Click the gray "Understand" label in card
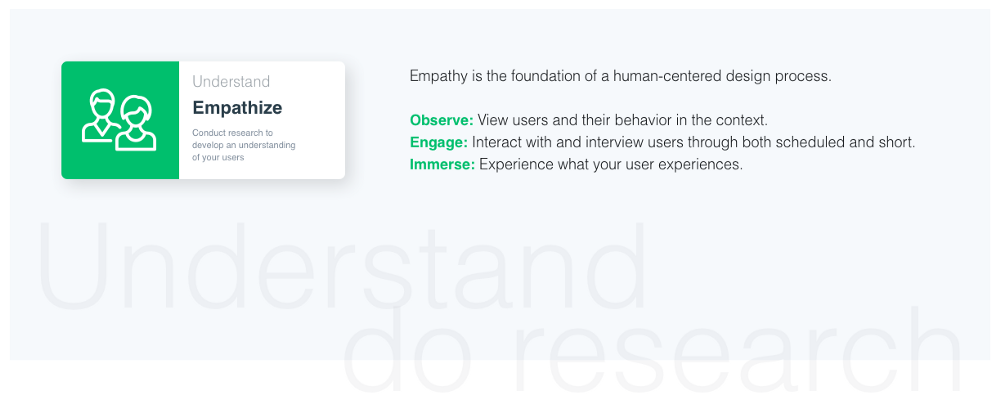 (x=231, y=82)
